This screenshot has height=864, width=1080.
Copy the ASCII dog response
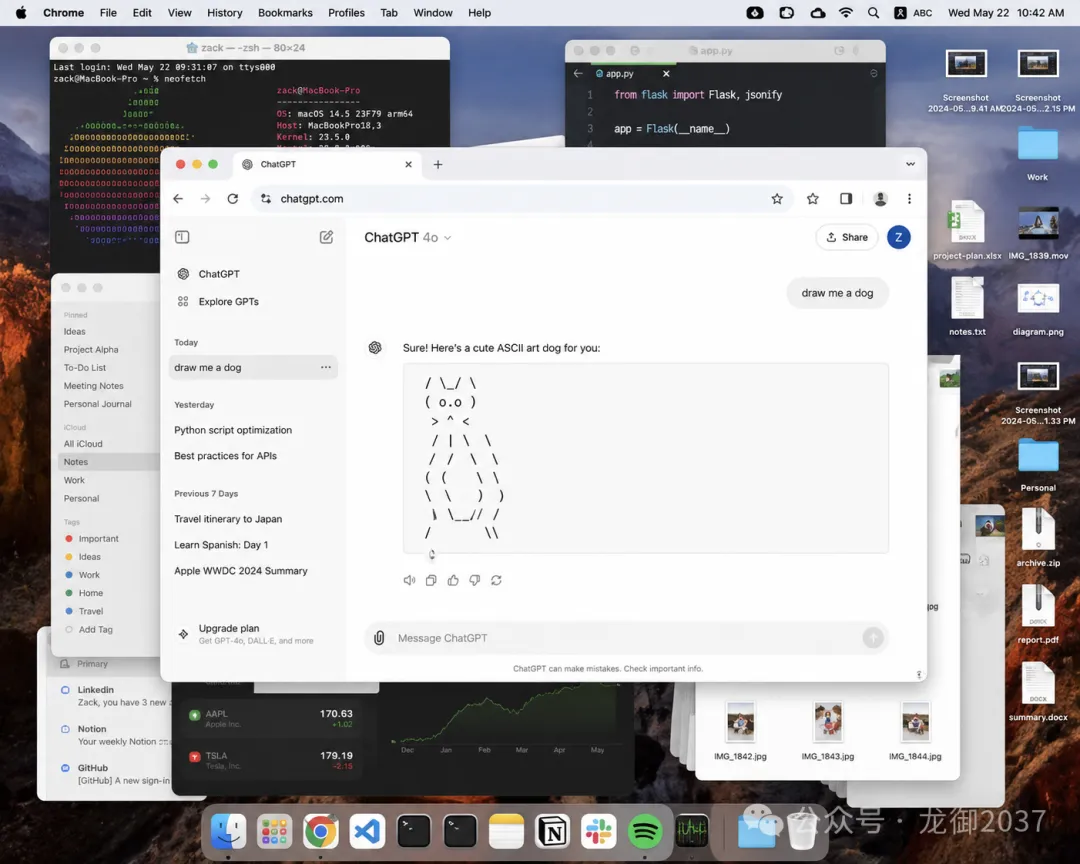click(x=431, y=580)
